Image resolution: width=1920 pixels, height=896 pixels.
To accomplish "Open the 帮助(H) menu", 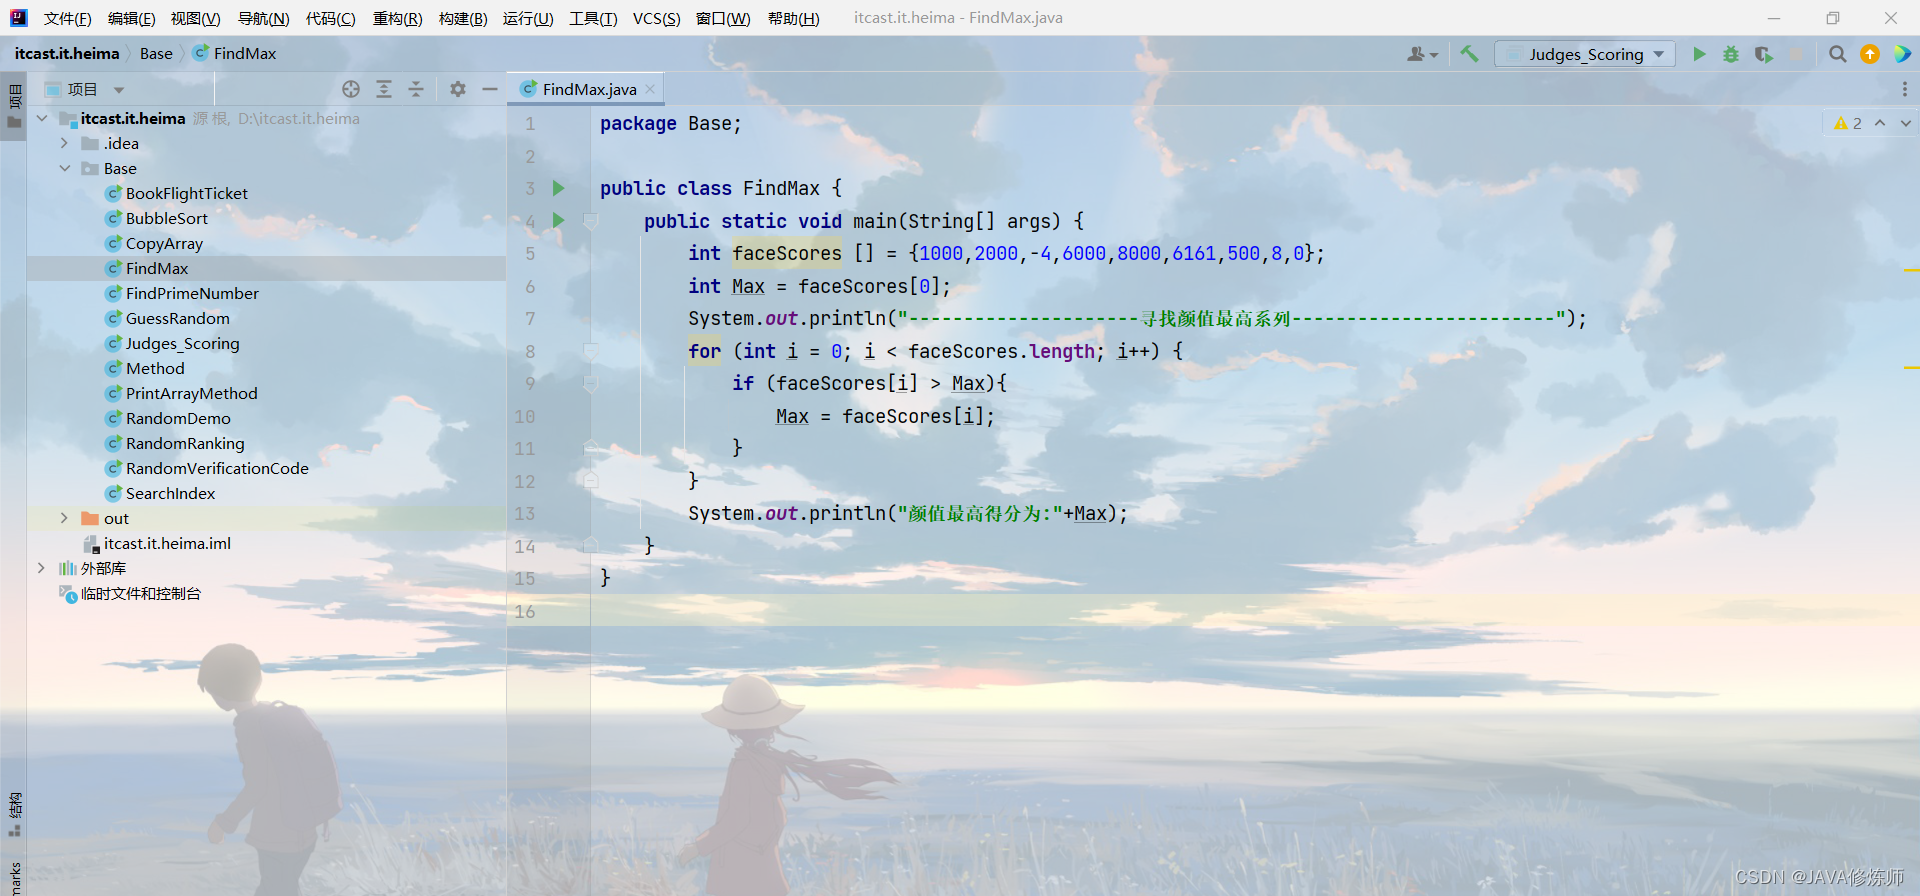I will (x=793, y=18).
